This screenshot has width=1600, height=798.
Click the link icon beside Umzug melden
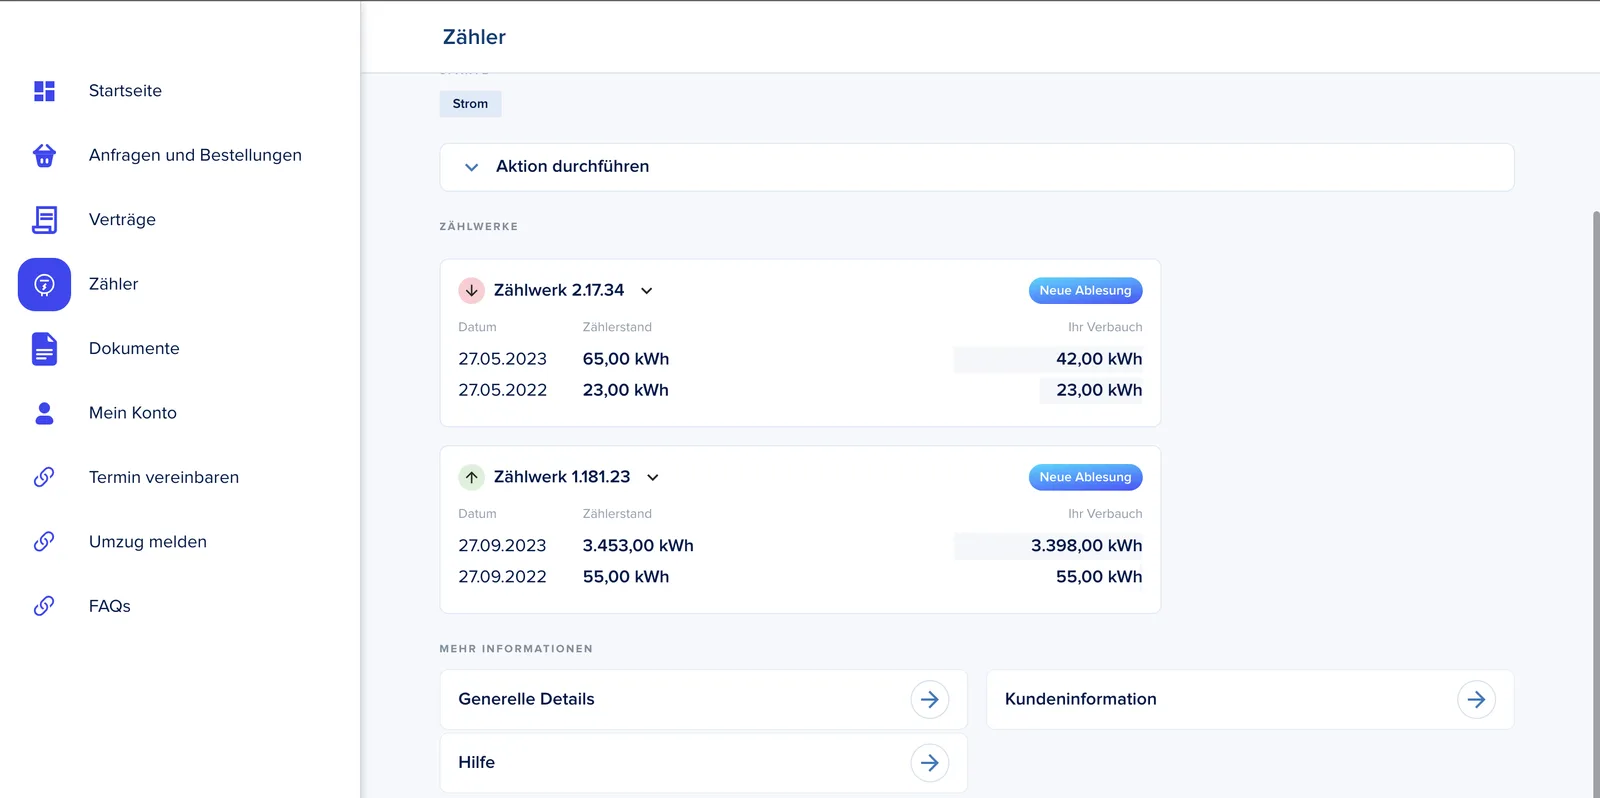coord(44,541)
